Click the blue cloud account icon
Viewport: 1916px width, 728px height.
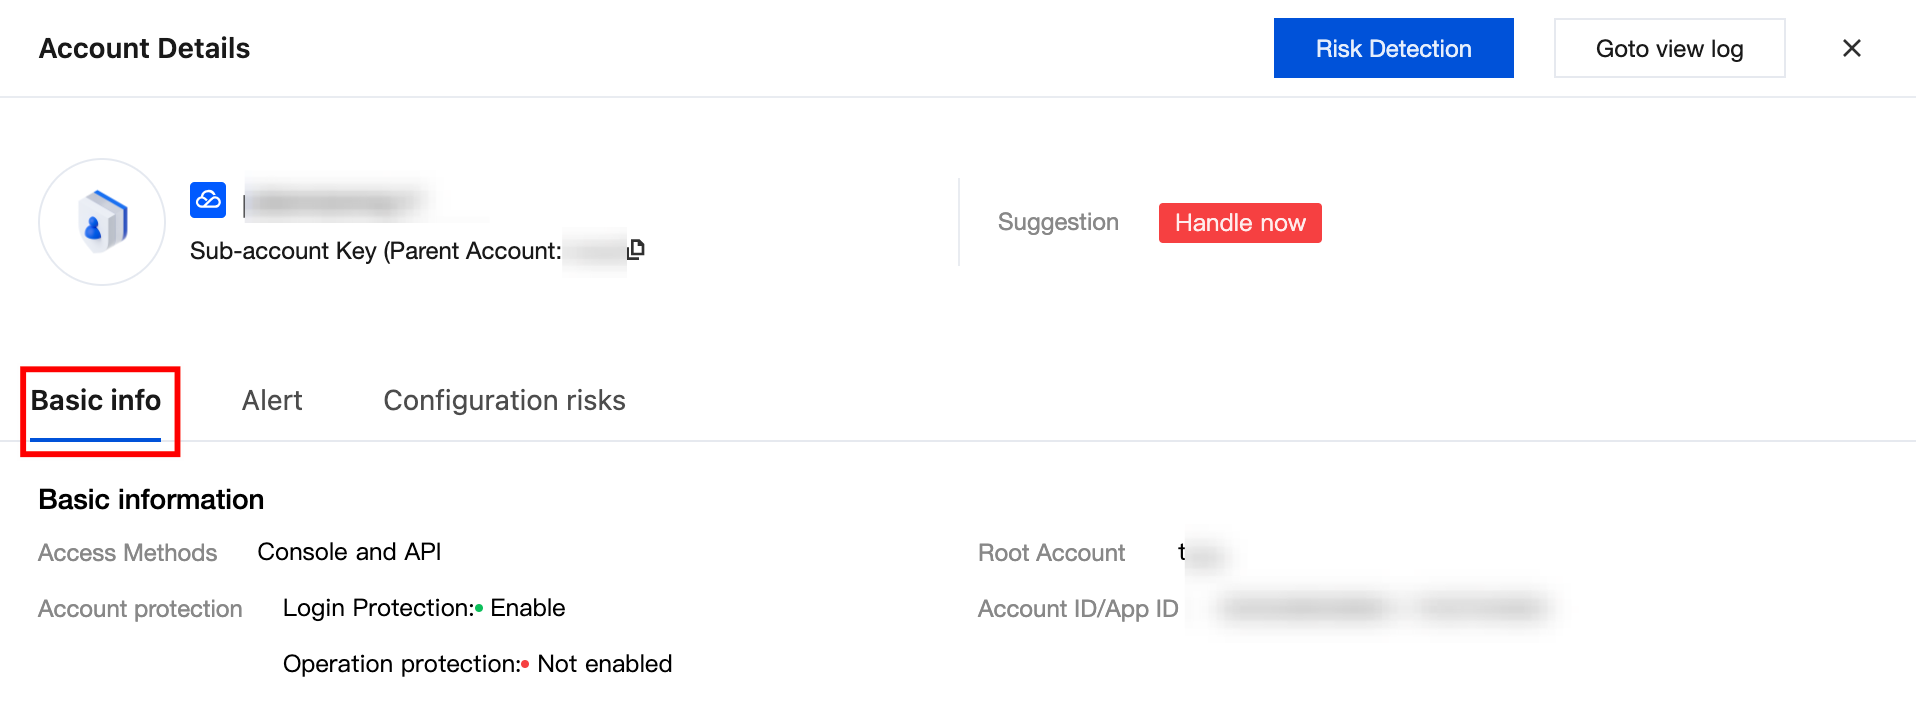click(208, 200)
